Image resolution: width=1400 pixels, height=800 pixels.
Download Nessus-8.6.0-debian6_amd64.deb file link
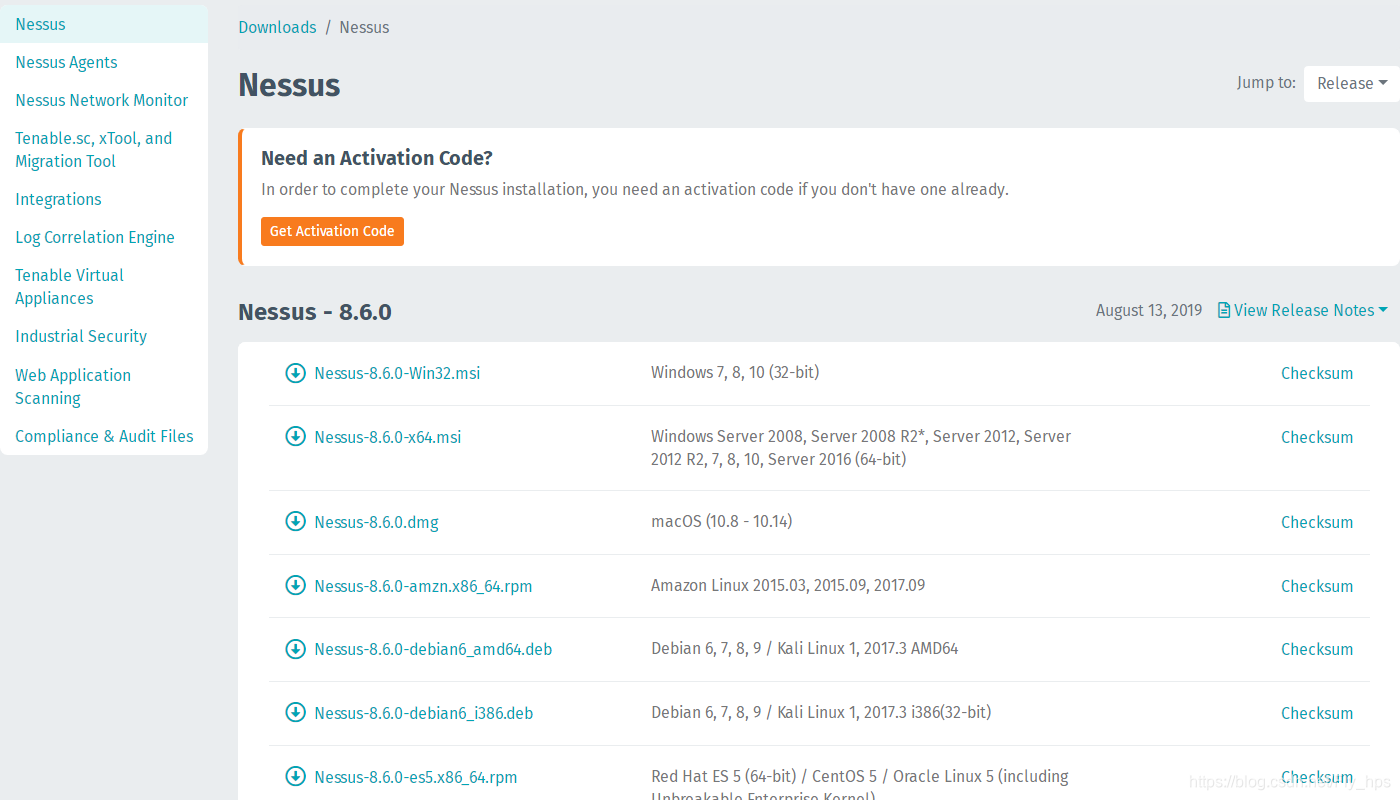click(433, 649)
